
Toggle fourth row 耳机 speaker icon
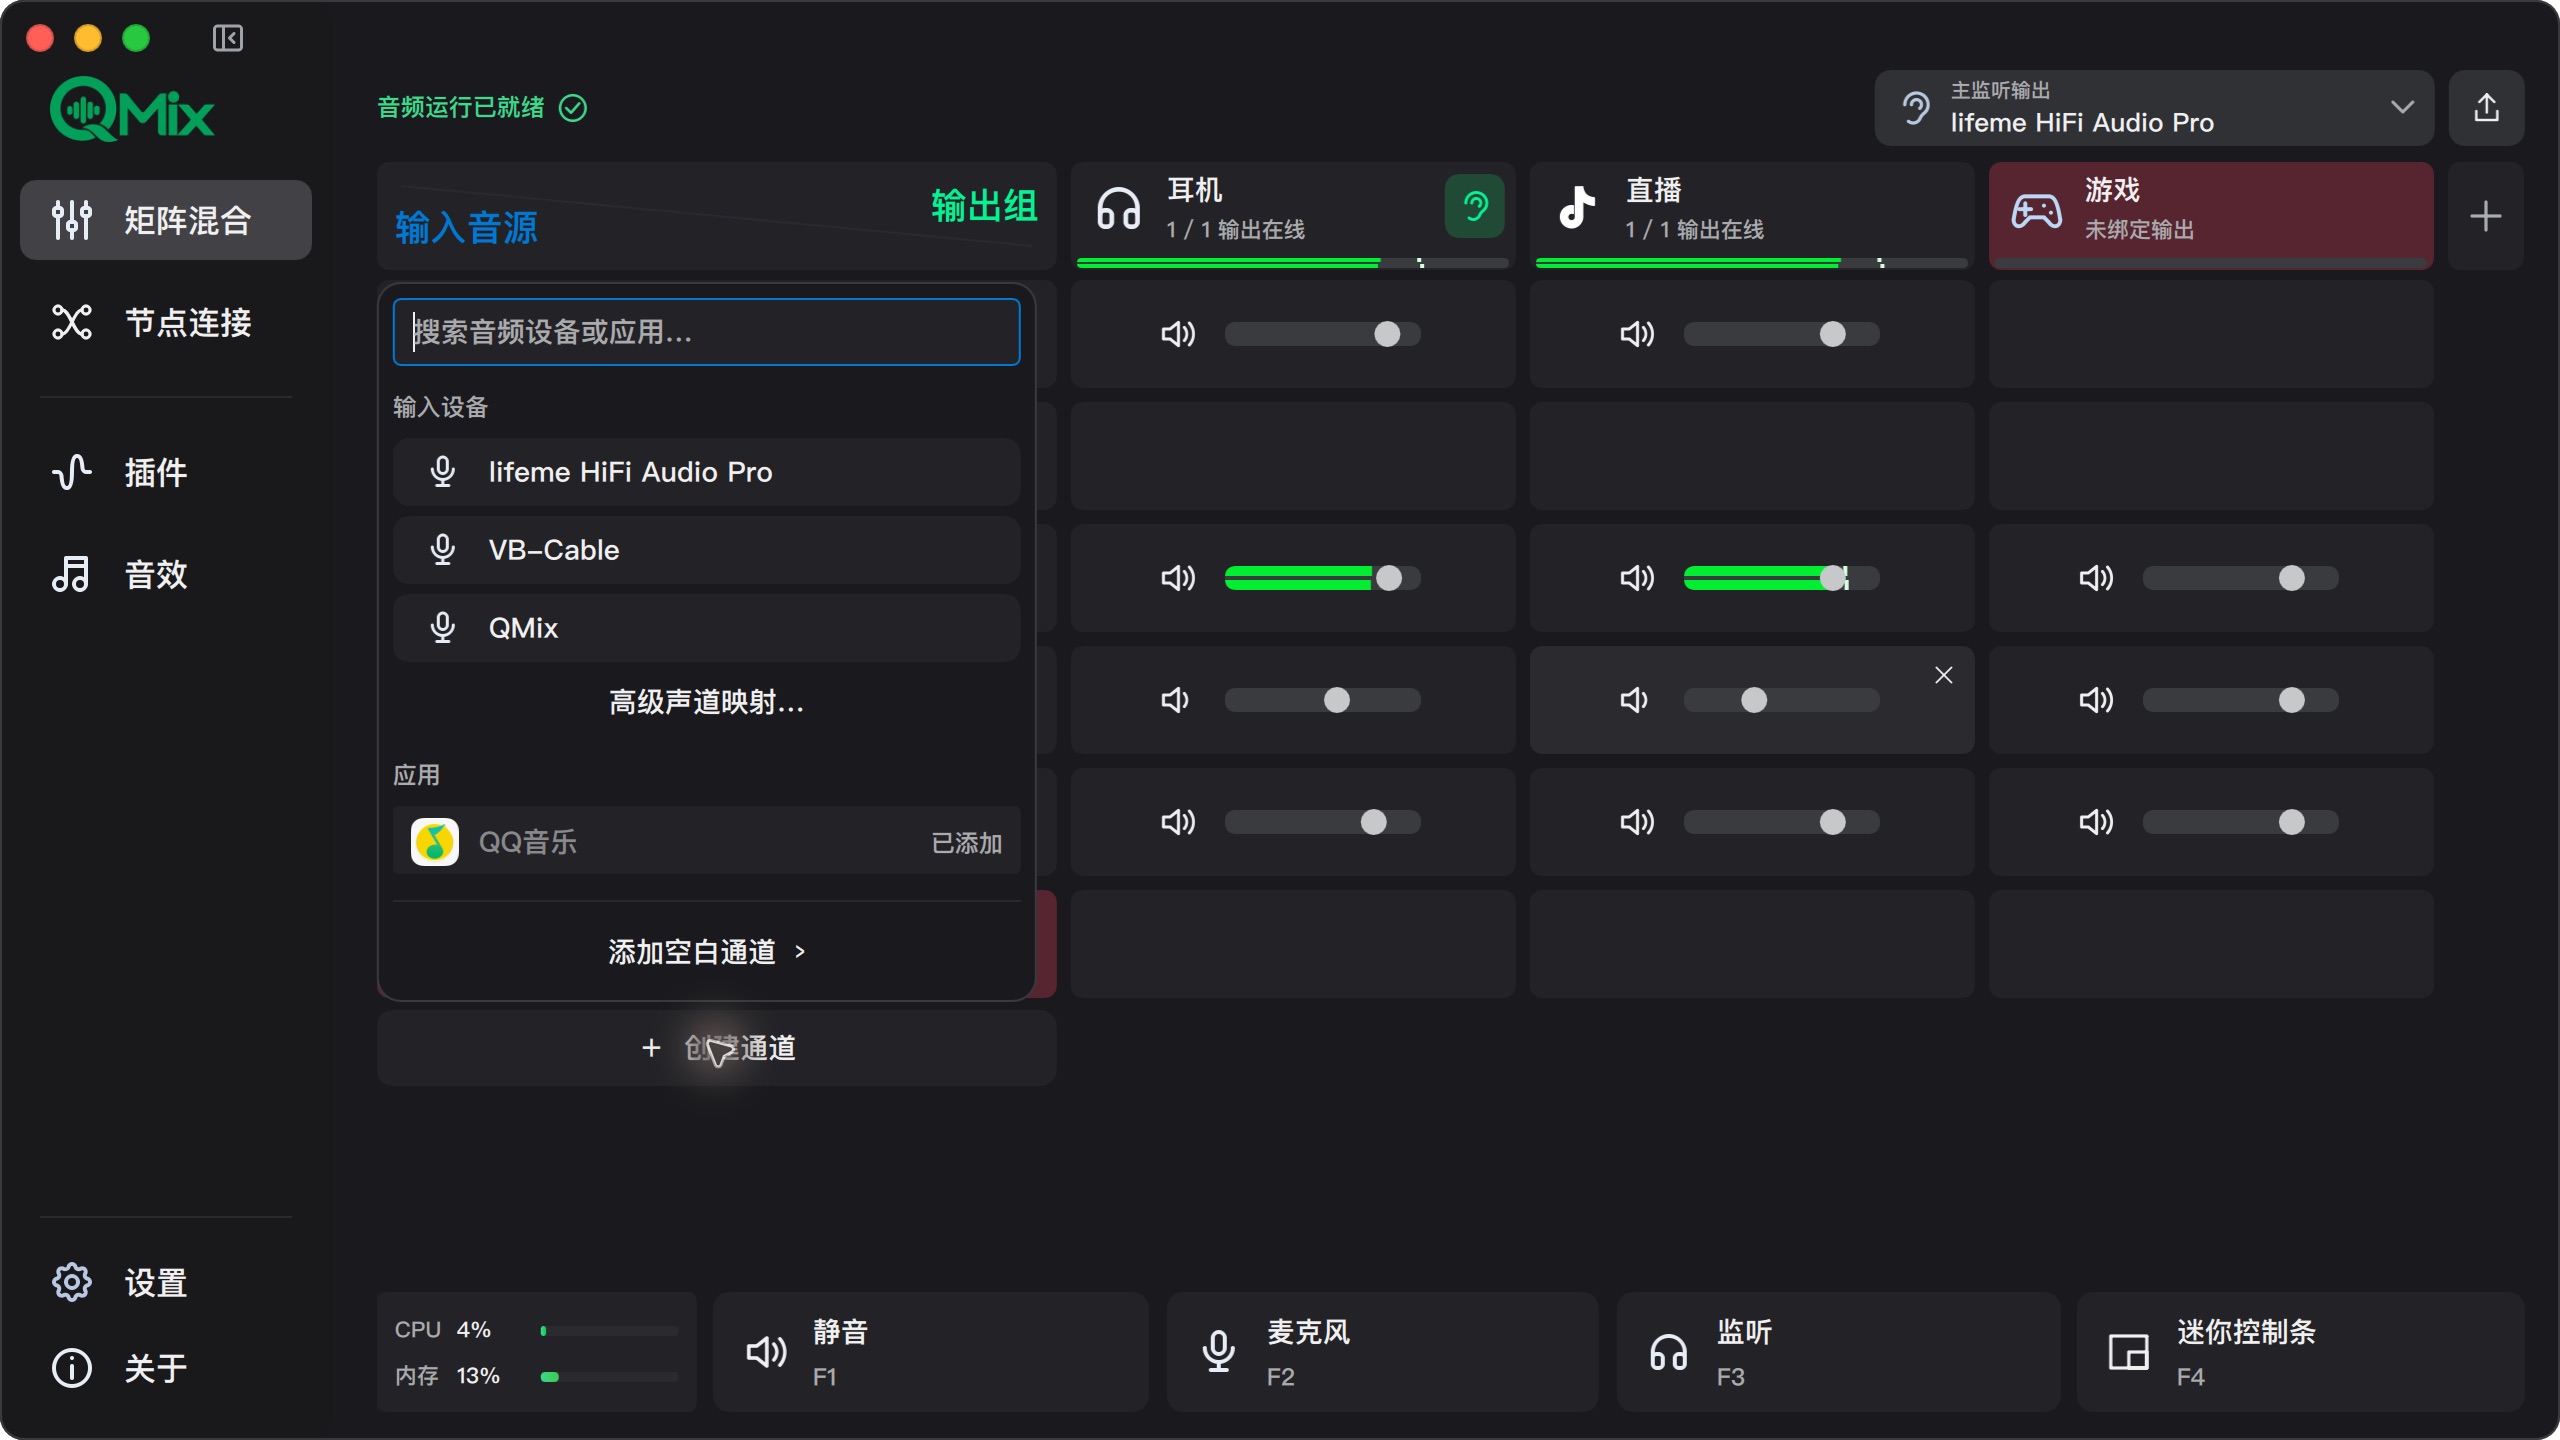pyautogui.click(x=1175, y=700)
